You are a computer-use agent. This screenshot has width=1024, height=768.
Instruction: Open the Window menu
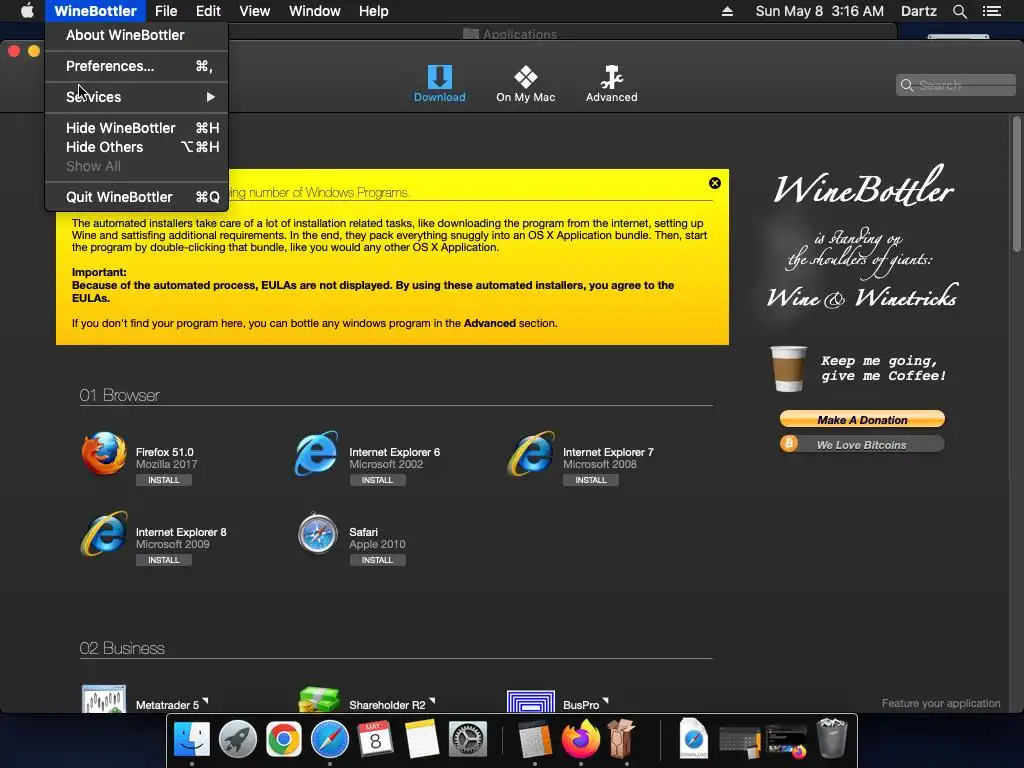coord(315,11)
